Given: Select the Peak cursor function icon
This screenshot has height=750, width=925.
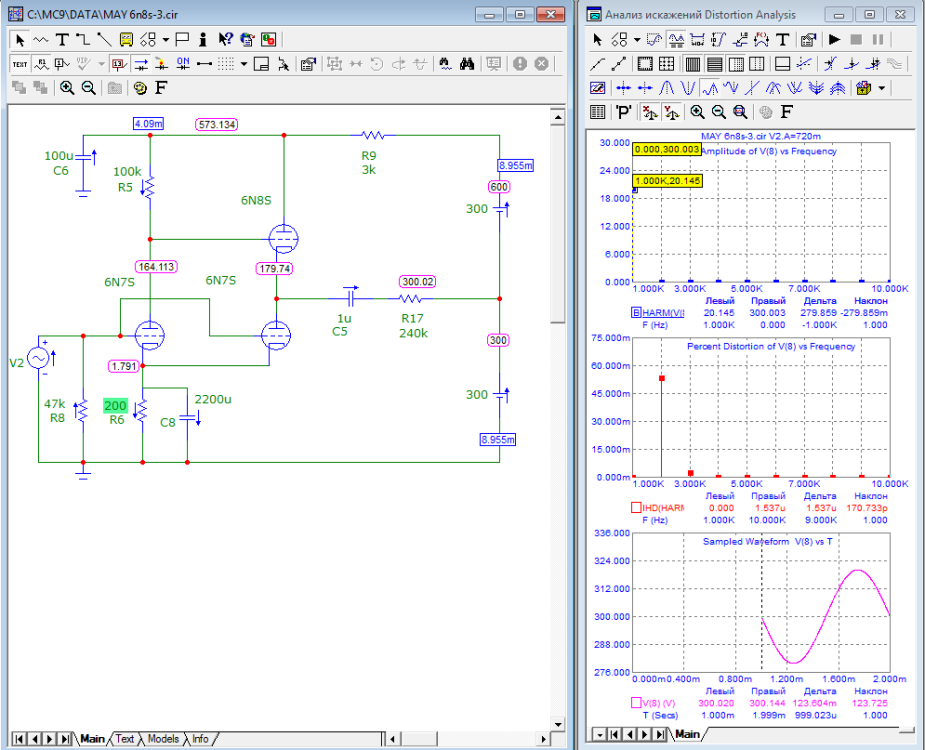Looking at the screenshot, I should [x=667, y=88].
